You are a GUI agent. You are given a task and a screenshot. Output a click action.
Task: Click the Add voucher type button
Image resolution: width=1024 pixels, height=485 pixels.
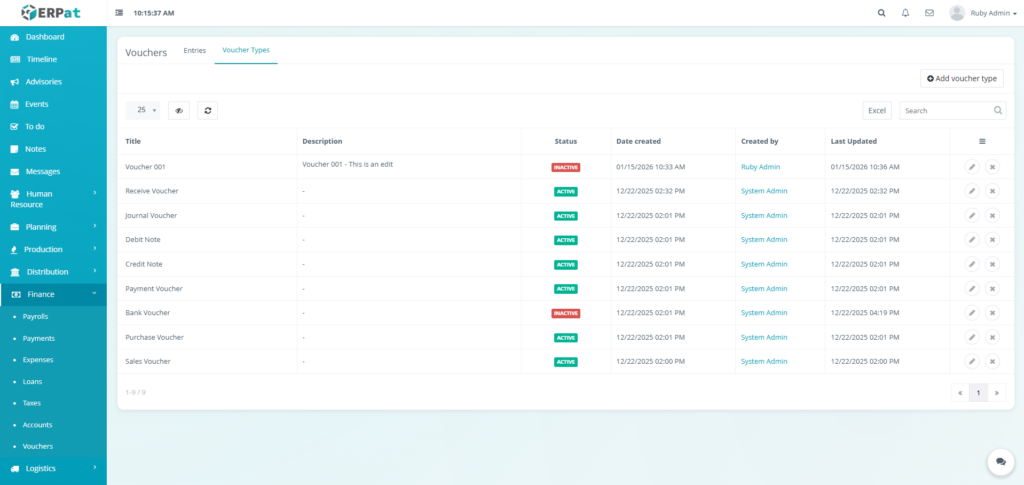[961, 78]
